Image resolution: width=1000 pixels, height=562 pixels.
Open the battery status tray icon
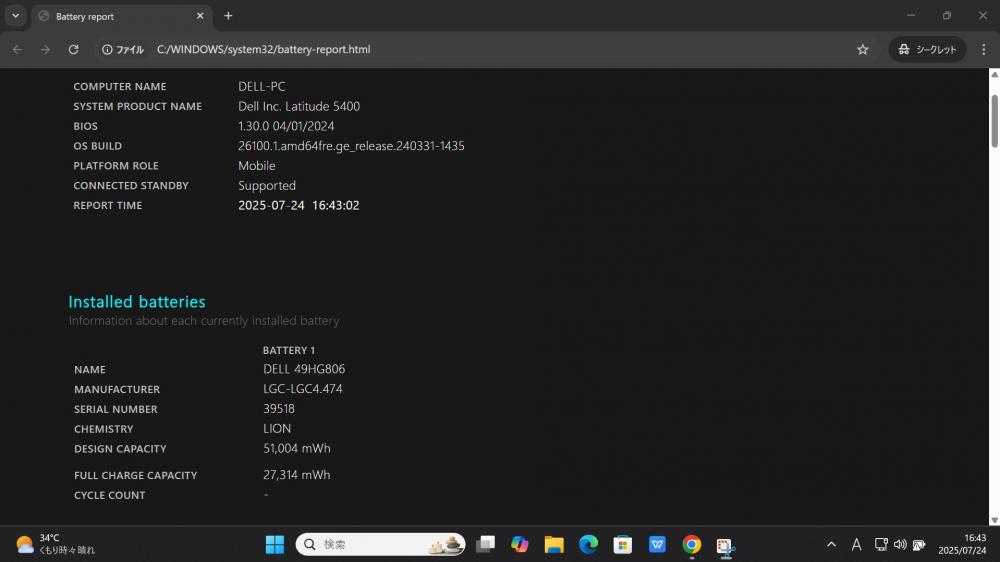(x=919, y=544)
